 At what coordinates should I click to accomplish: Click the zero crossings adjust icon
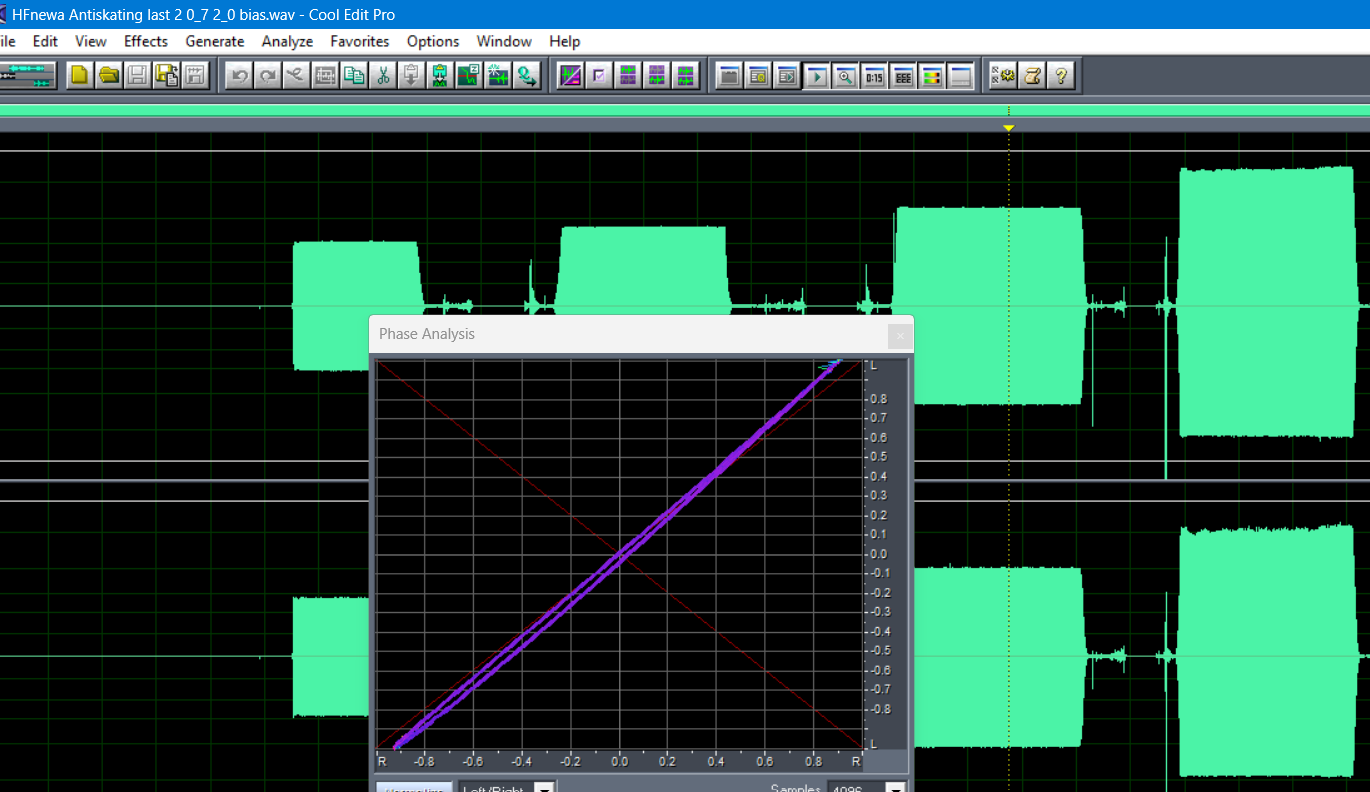470,75
